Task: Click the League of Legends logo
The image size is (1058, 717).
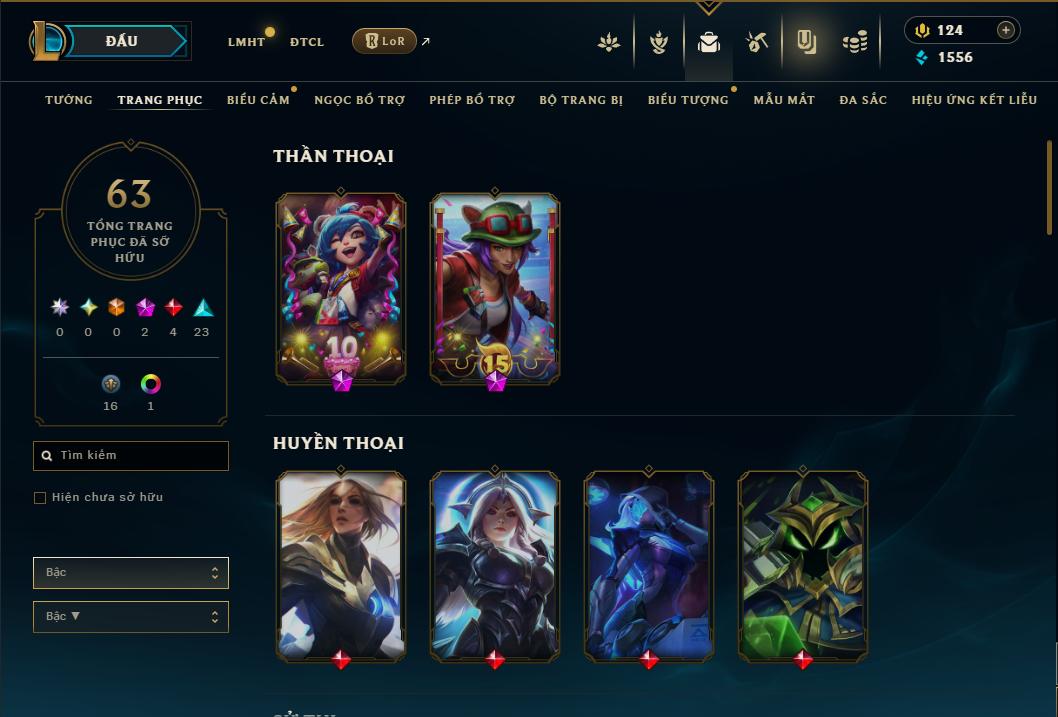Action: [x=46, y=41]
